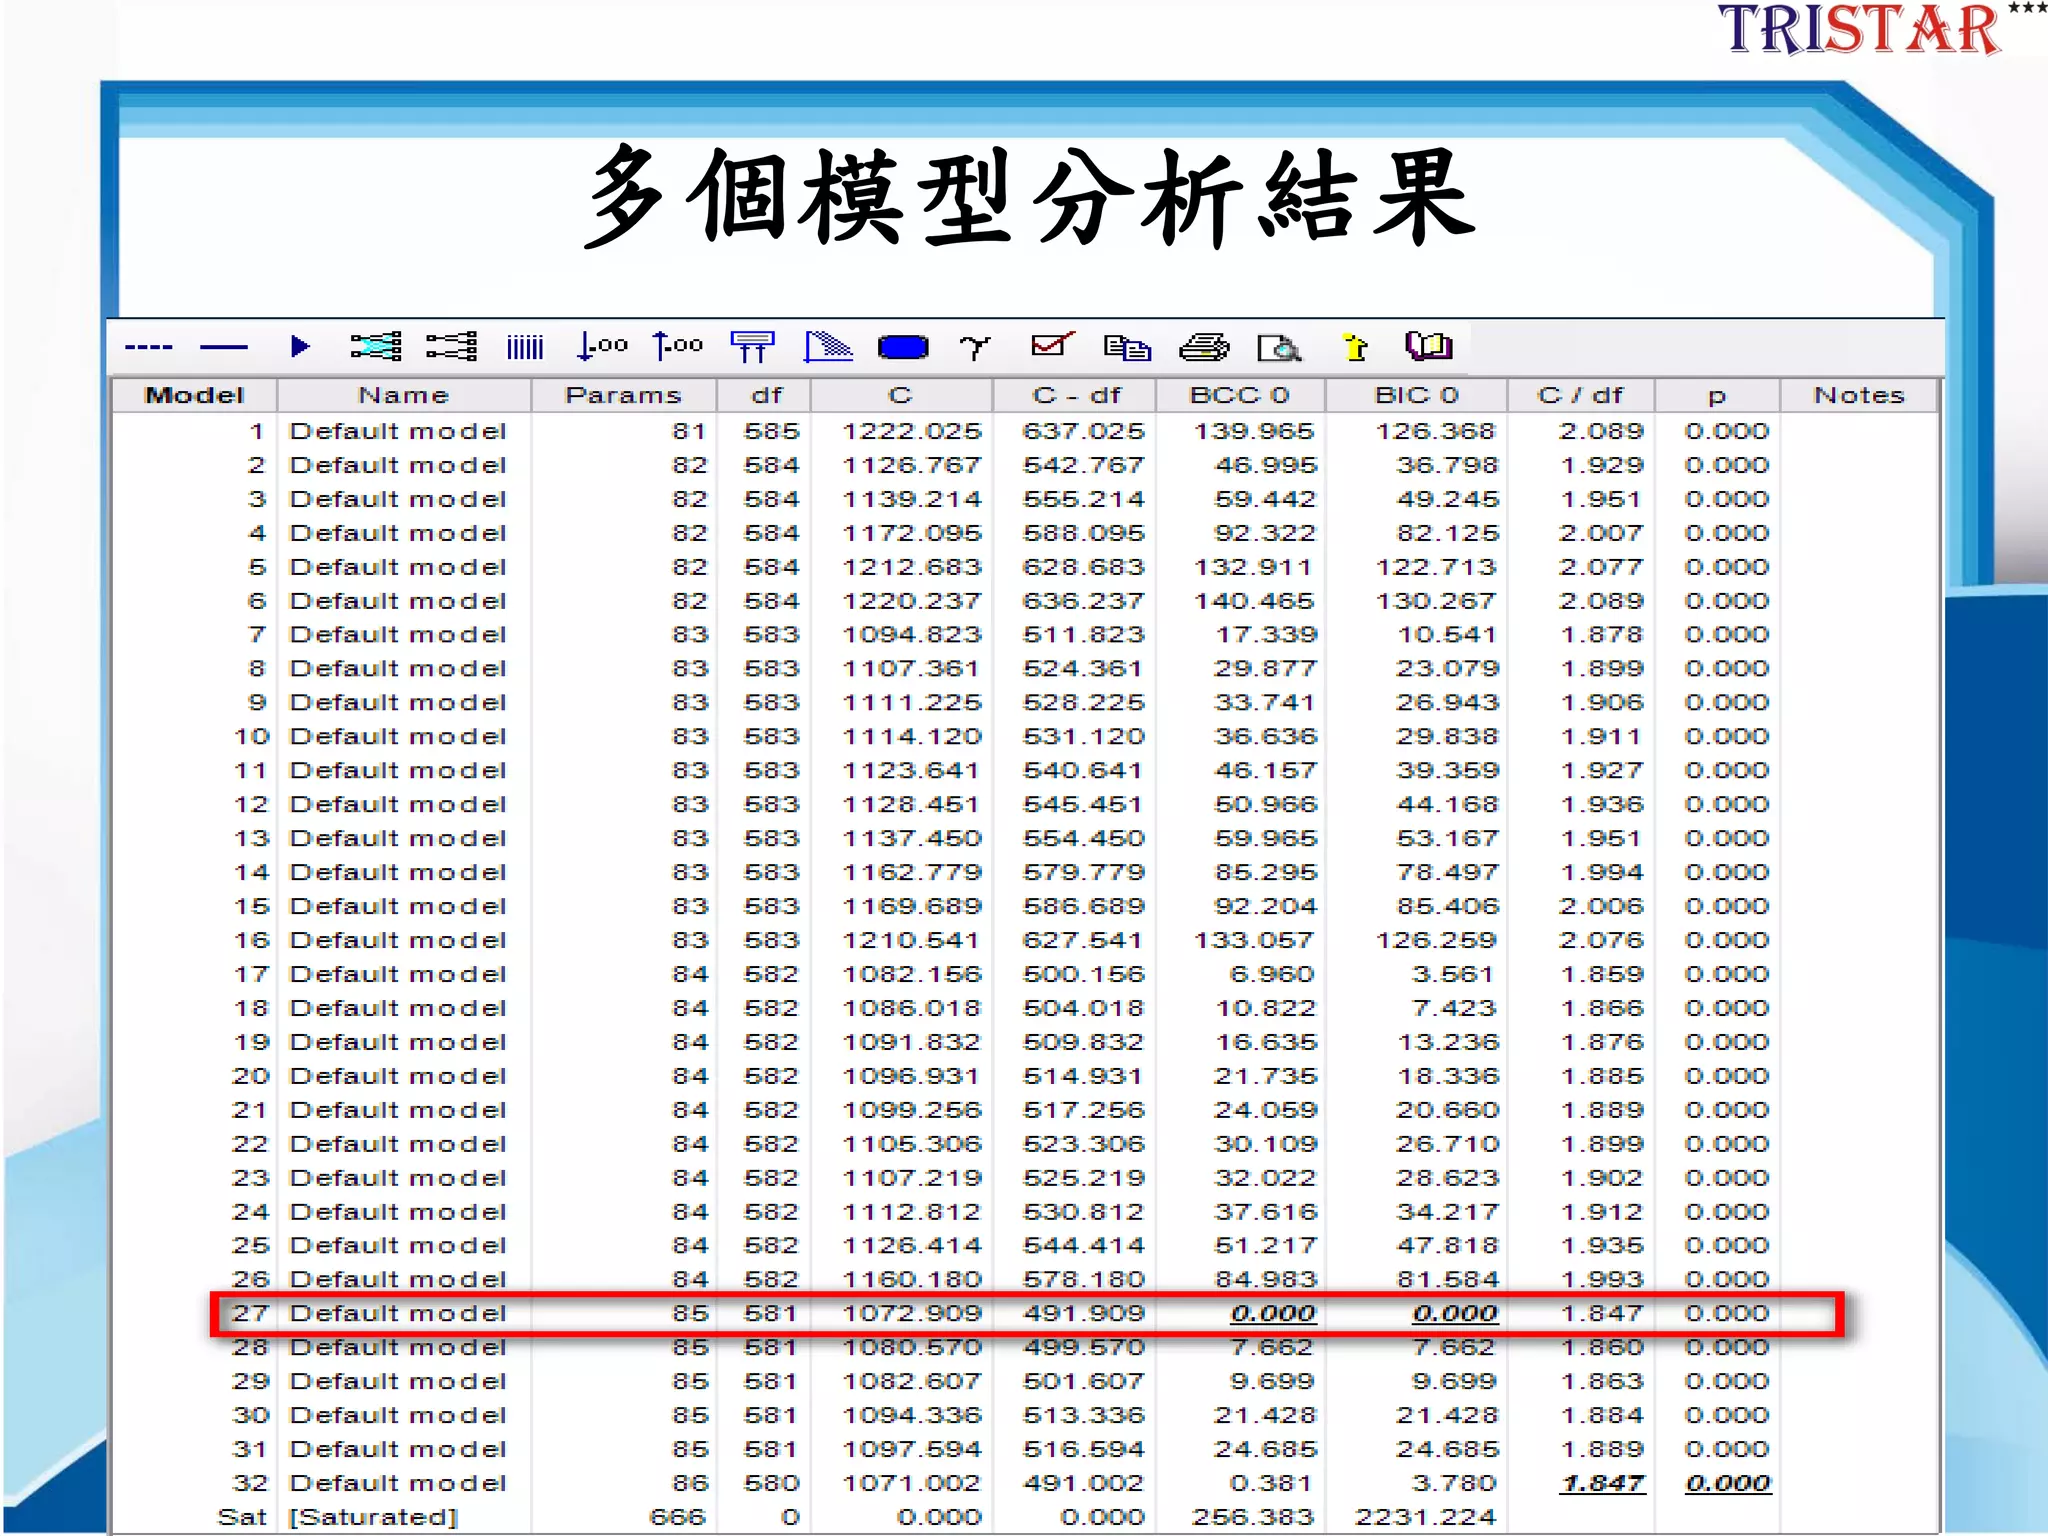Click underlined C / df value 1.847 in row 32
This screenshot has height=1536, width=2048.
1602,1484
